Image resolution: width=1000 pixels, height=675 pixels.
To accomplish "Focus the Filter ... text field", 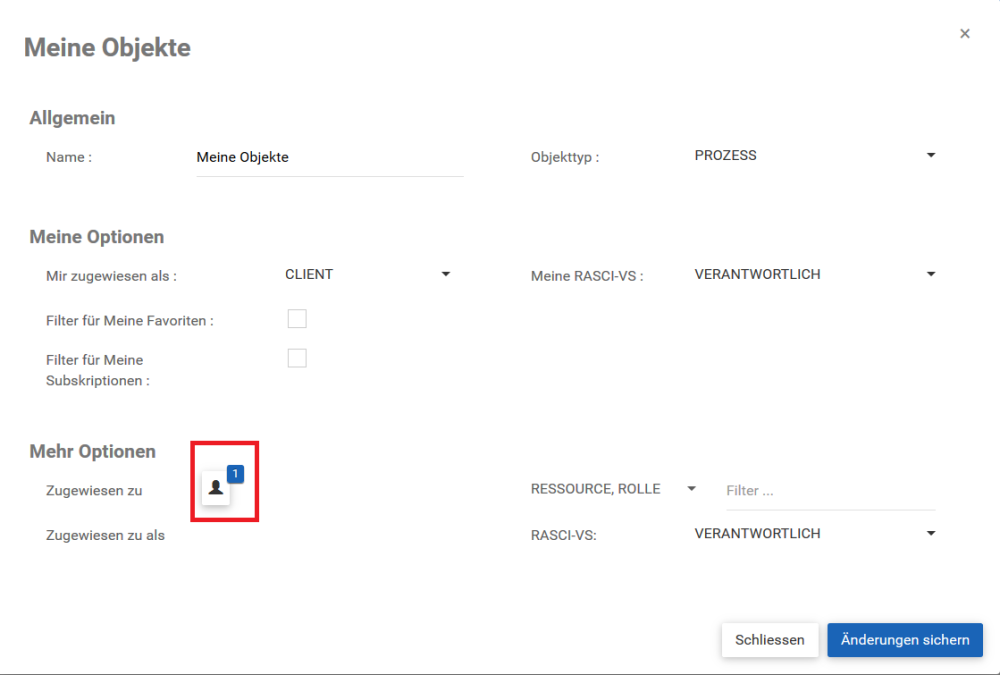I will coord(830,491).
